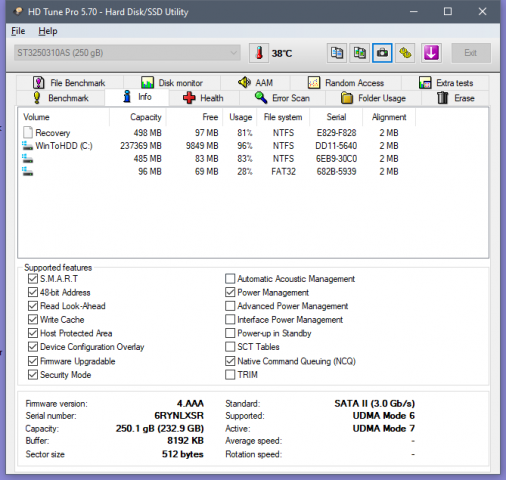Toggle Automatic Acoustic Management checkbox

point(230,279)
